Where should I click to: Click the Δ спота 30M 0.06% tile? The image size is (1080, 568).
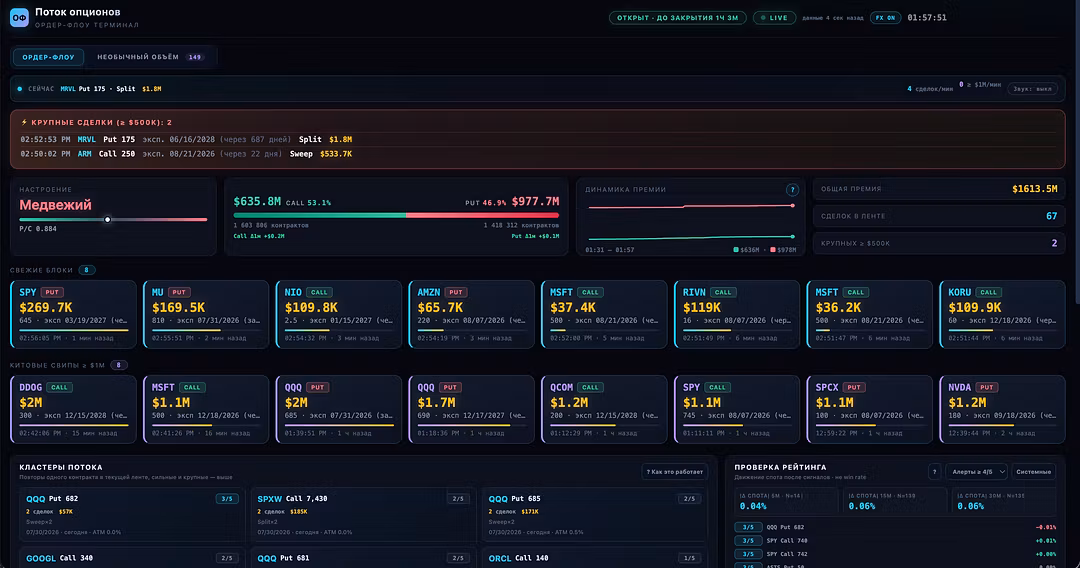click(1004, 501)
